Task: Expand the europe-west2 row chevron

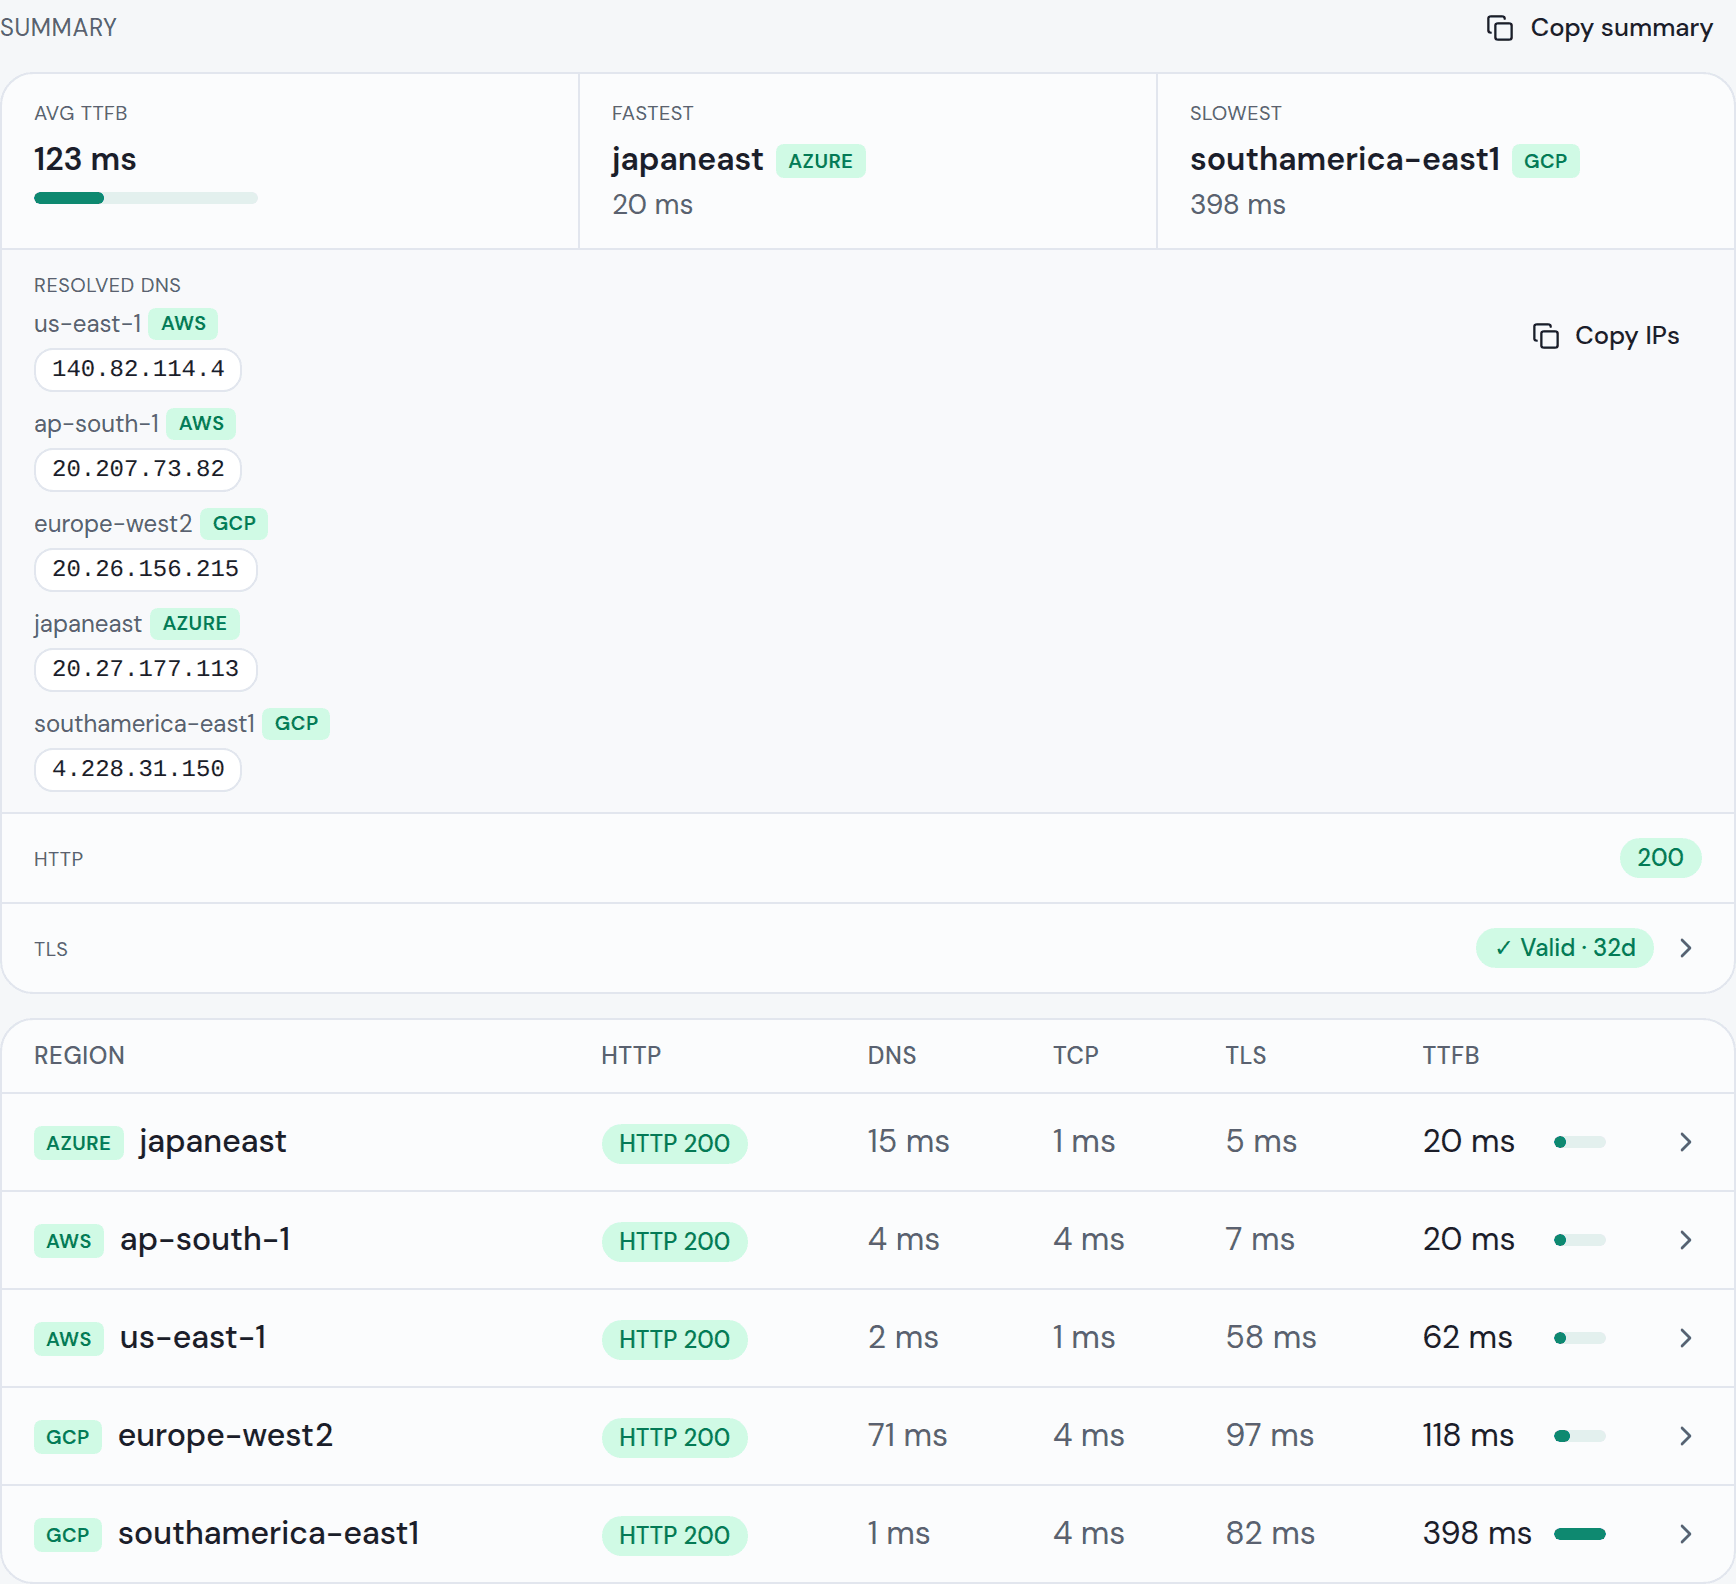Action: click(x=1686, y=1436)
